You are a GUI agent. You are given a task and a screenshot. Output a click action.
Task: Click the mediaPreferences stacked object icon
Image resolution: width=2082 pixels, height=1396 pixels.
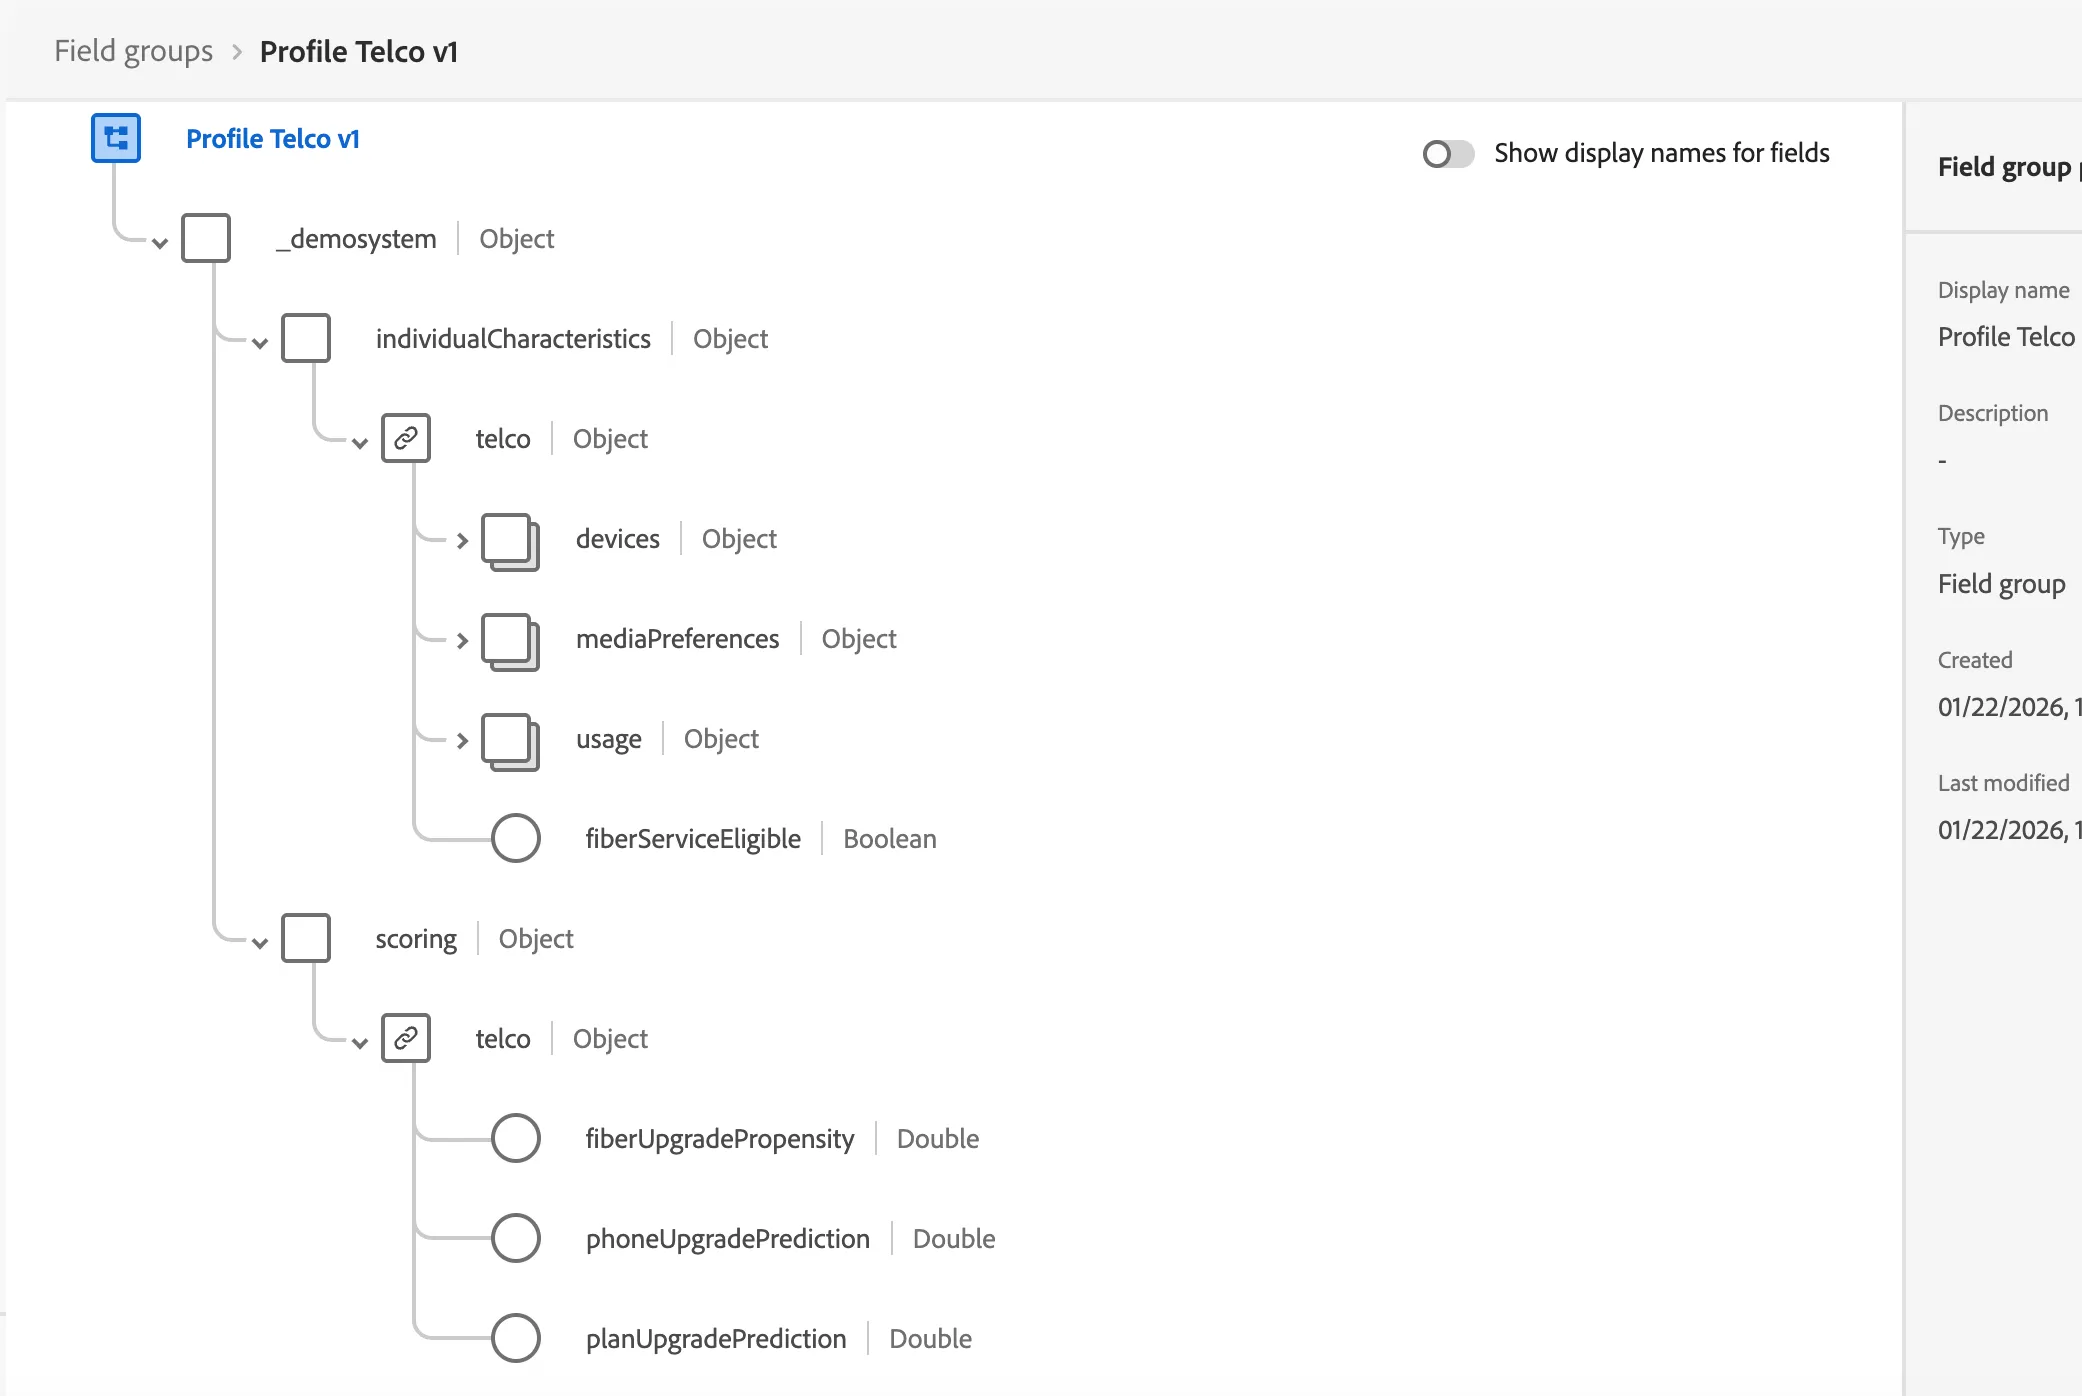tap(510, 641)
